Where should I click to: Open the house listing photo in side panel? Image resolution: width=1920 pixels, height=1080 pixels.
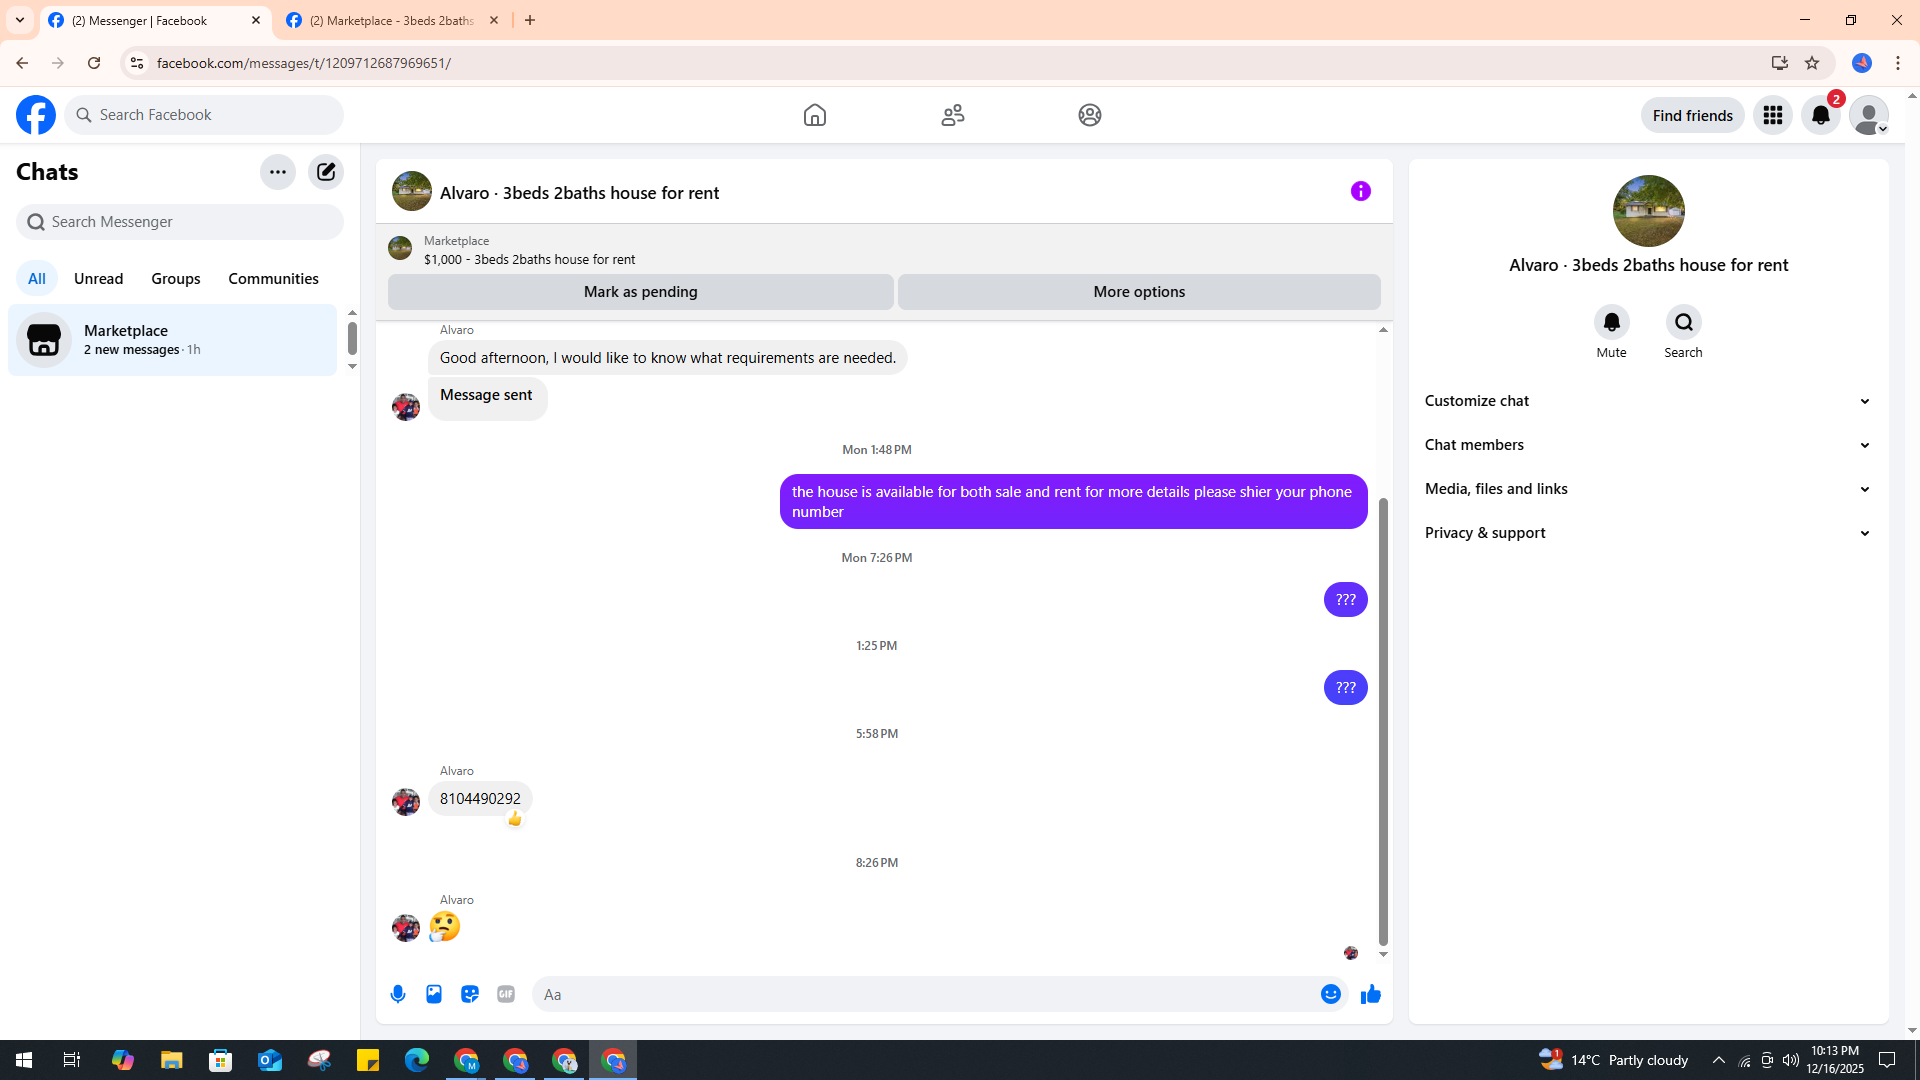click(x=1649, y=211)
